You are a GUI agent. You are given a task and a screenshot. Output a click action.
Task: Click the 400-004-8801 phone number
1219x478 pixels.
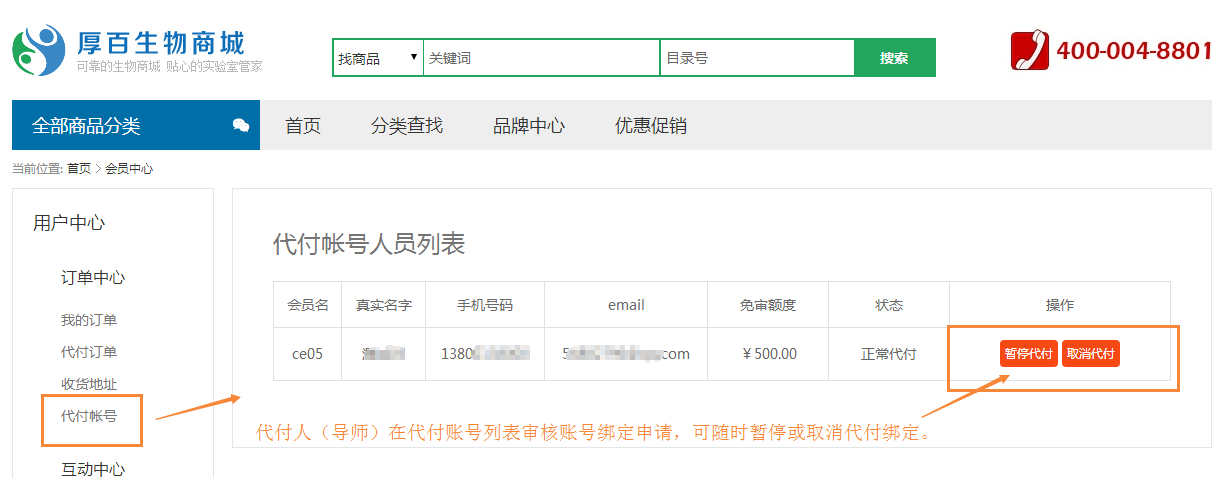1134,51
